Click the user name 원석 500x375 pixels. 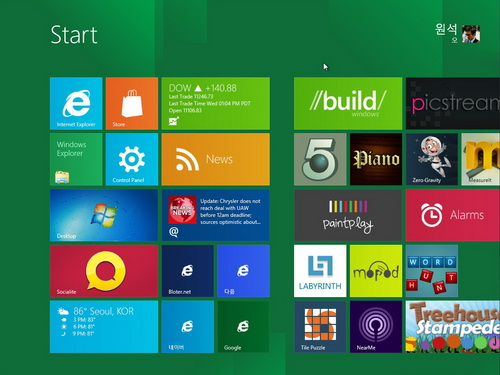(x=446, y=29)
